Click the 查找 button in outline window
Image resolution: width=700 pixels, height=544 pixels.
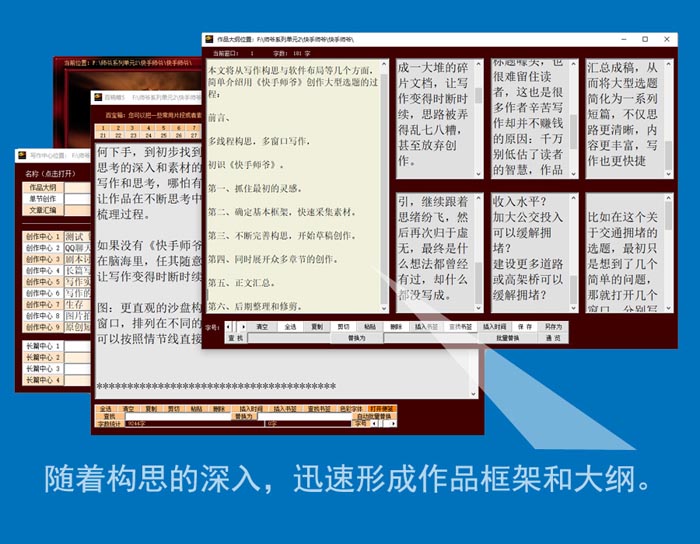(235, 338)
